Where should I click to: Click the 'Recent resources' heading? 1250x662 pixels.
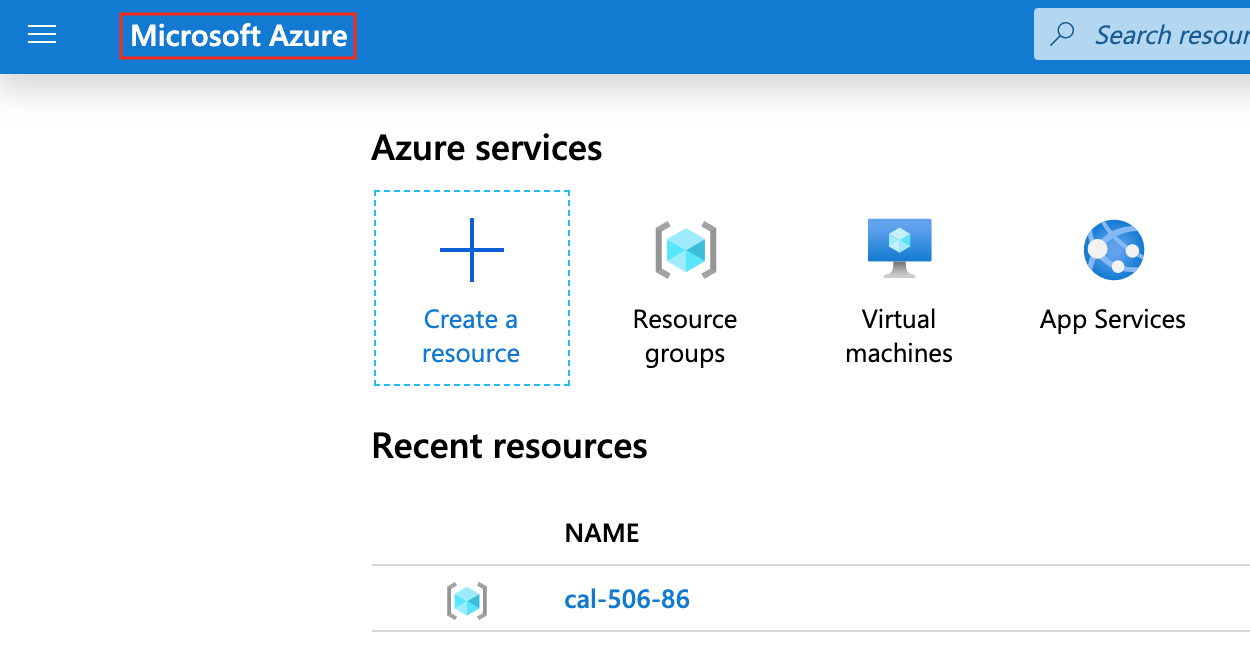coord(509,445)
